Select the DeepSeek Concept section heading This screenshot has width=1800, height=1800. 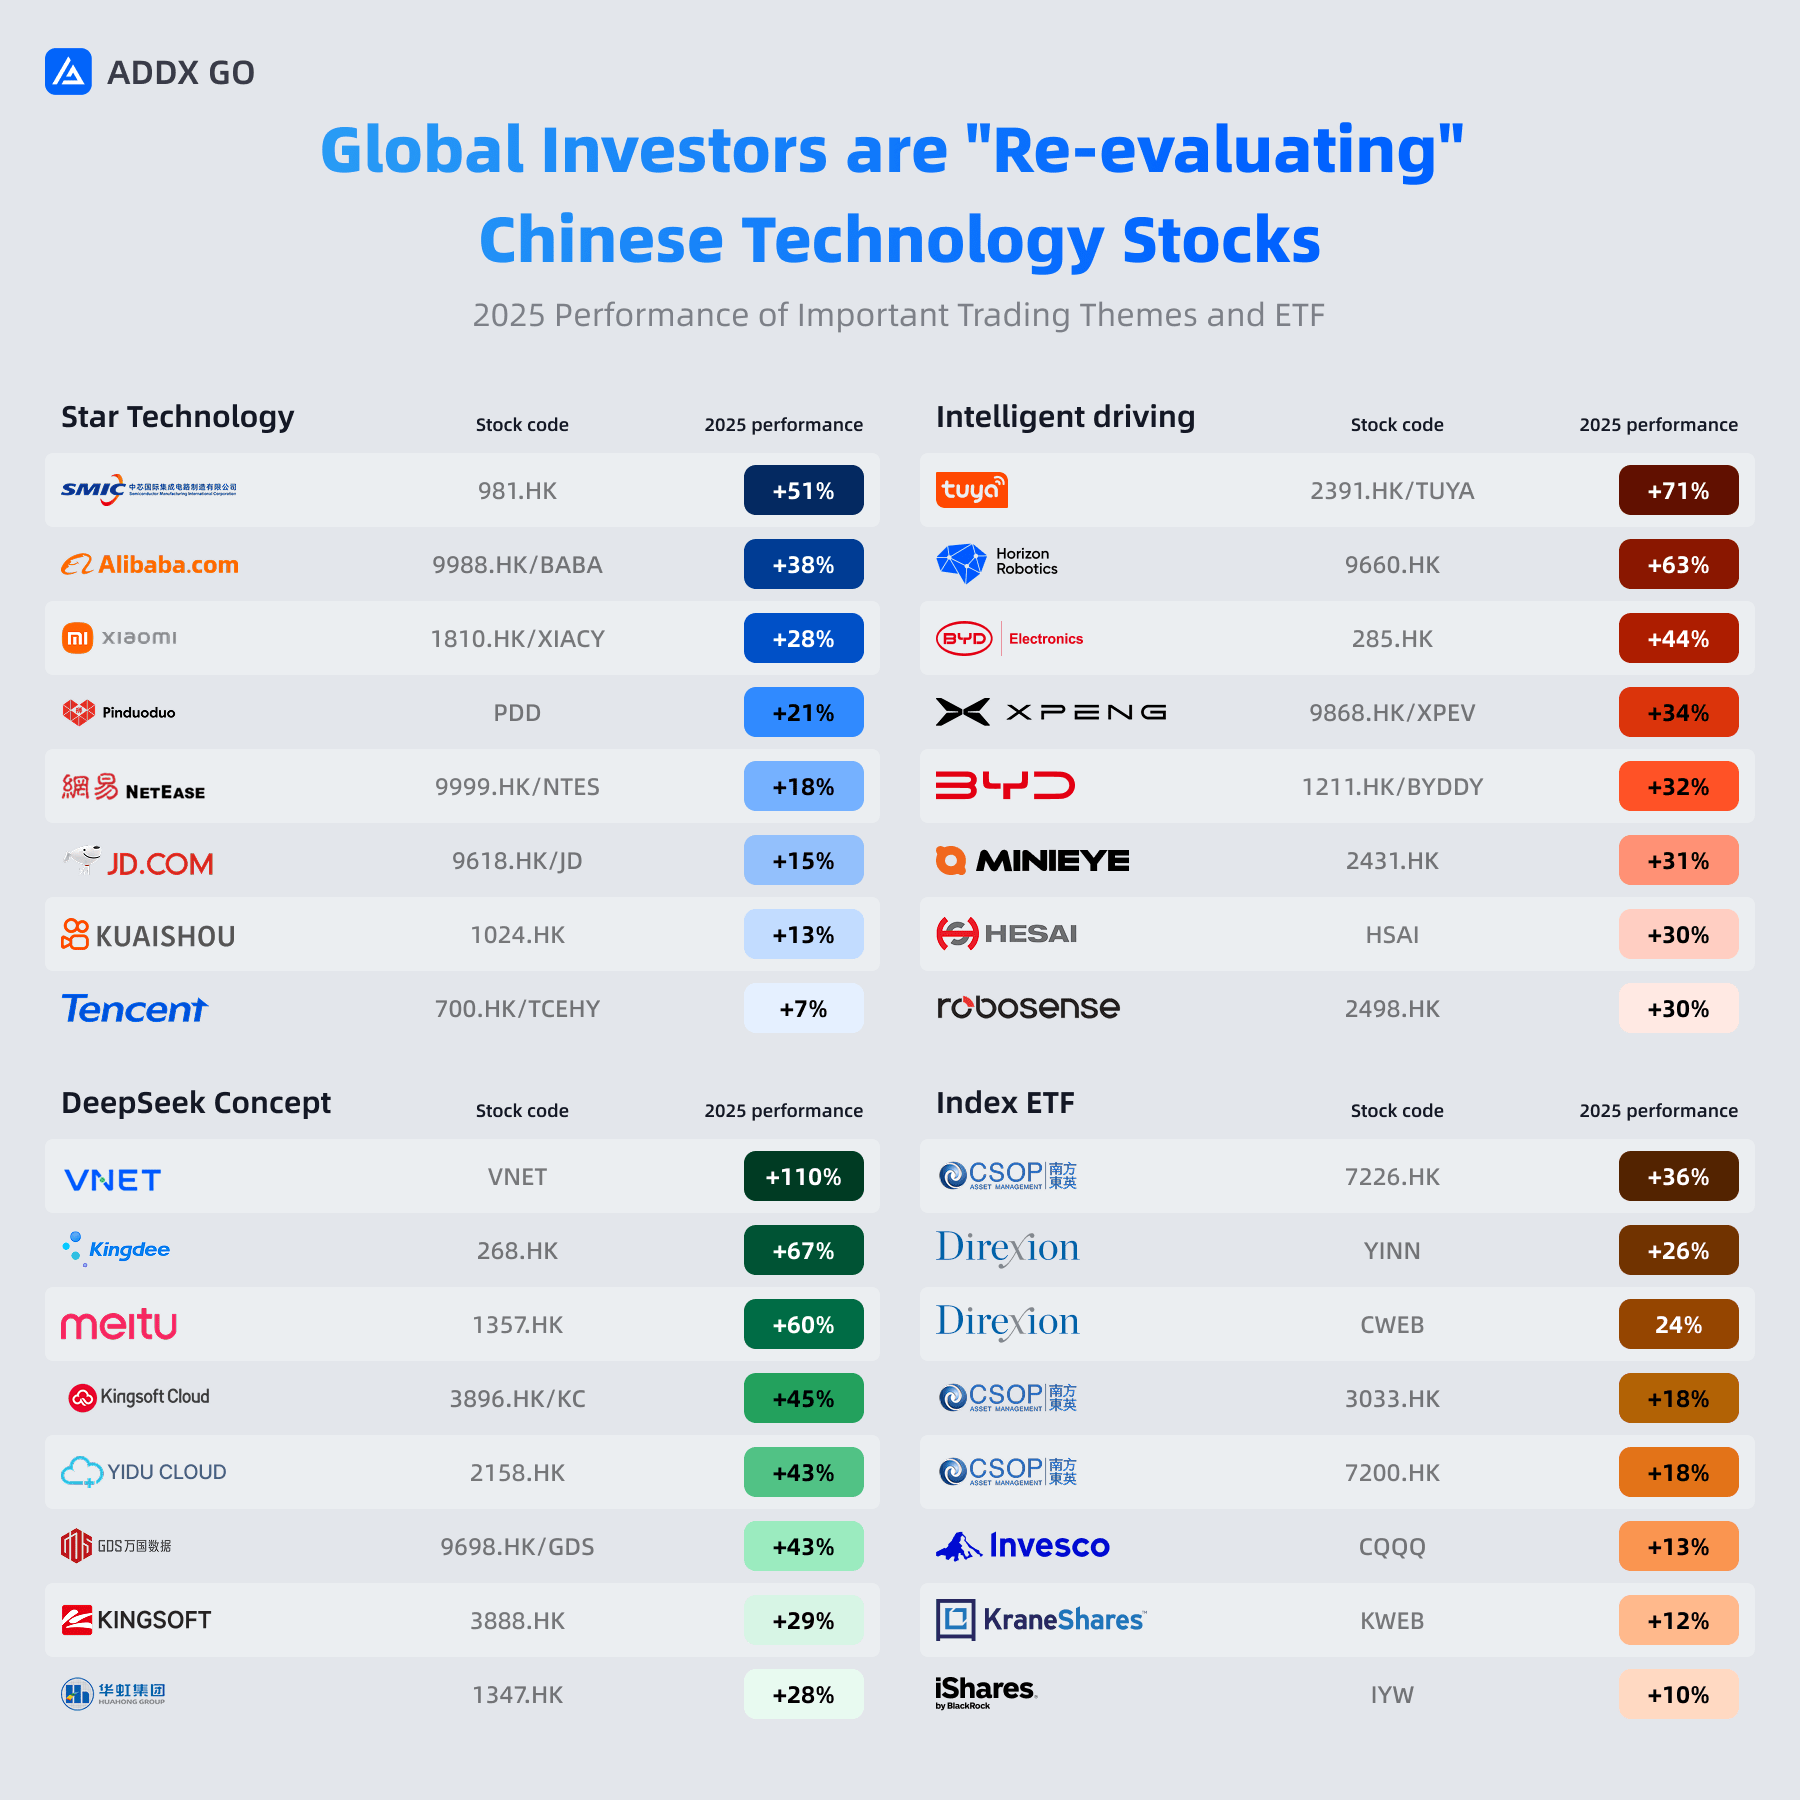[x=196, y=1103]
